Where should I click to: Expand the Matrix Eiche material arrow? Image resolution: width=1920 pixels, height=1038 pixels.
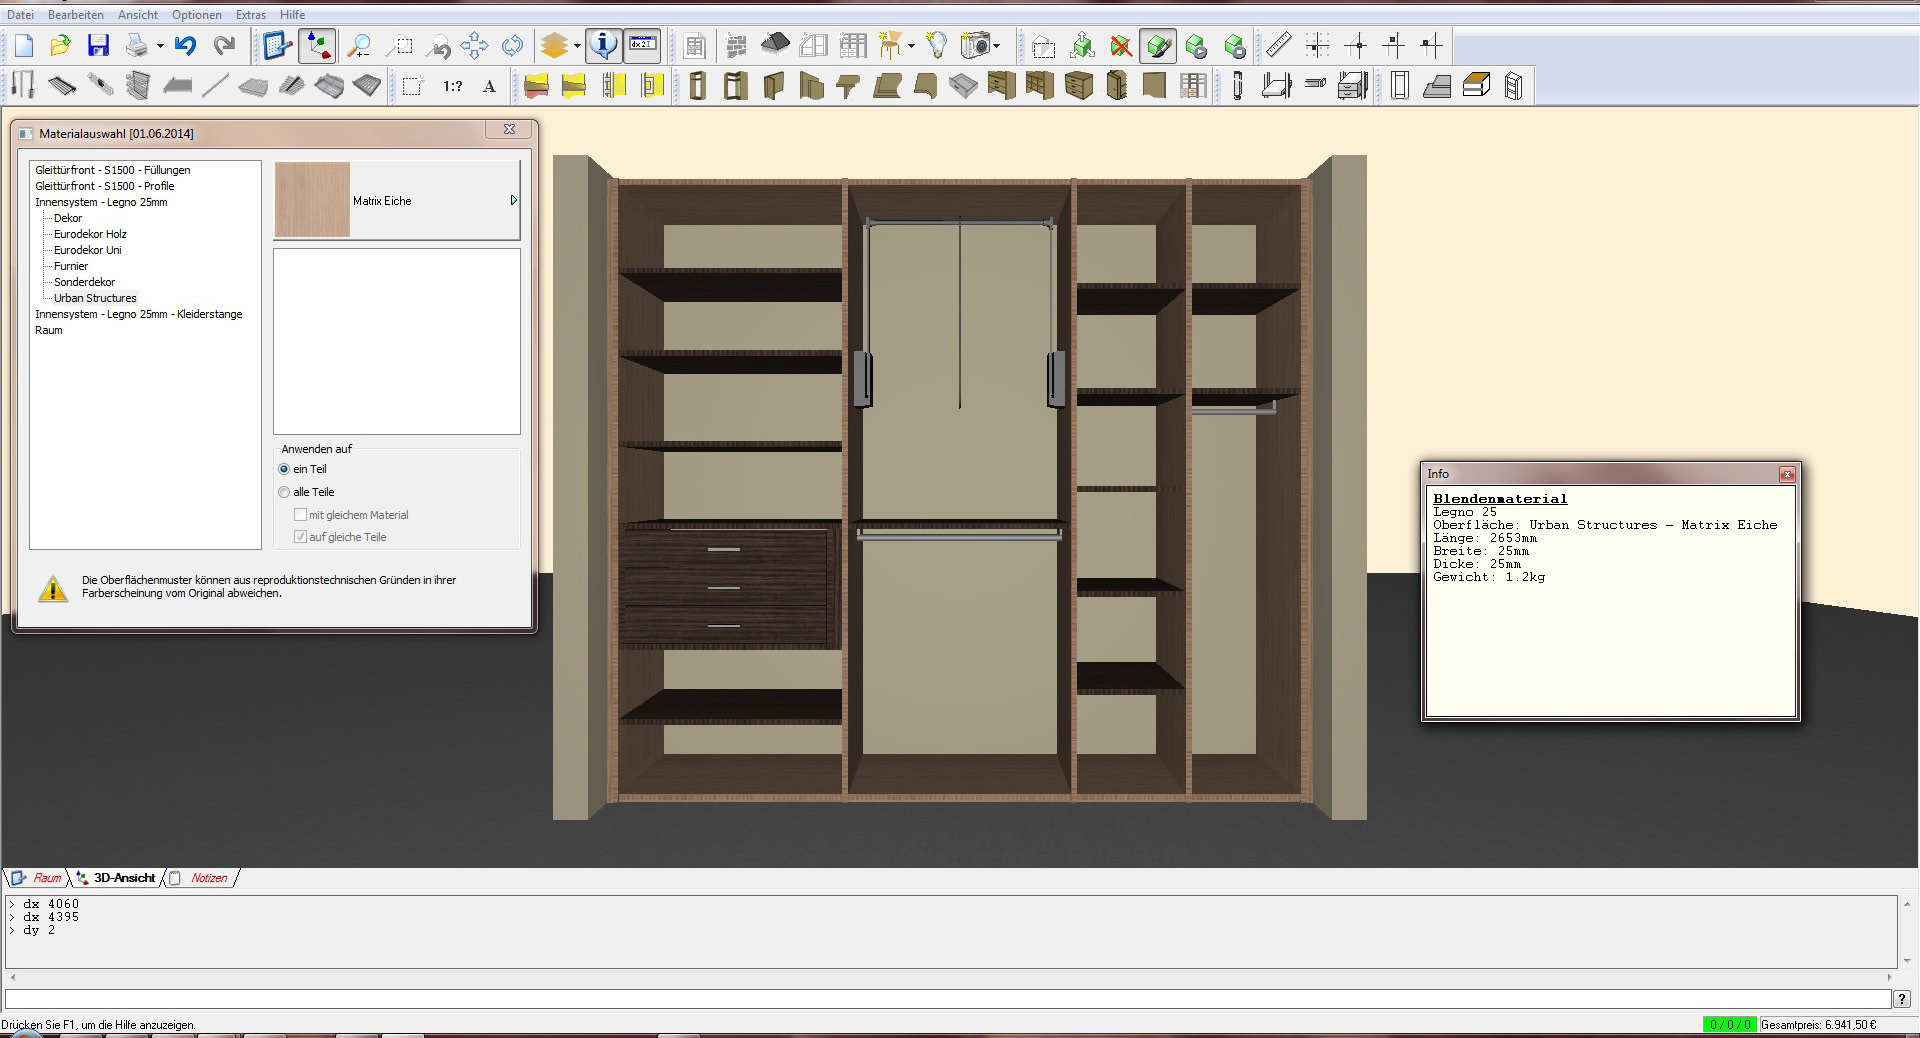pyautogui.click(x=513, y=200)
